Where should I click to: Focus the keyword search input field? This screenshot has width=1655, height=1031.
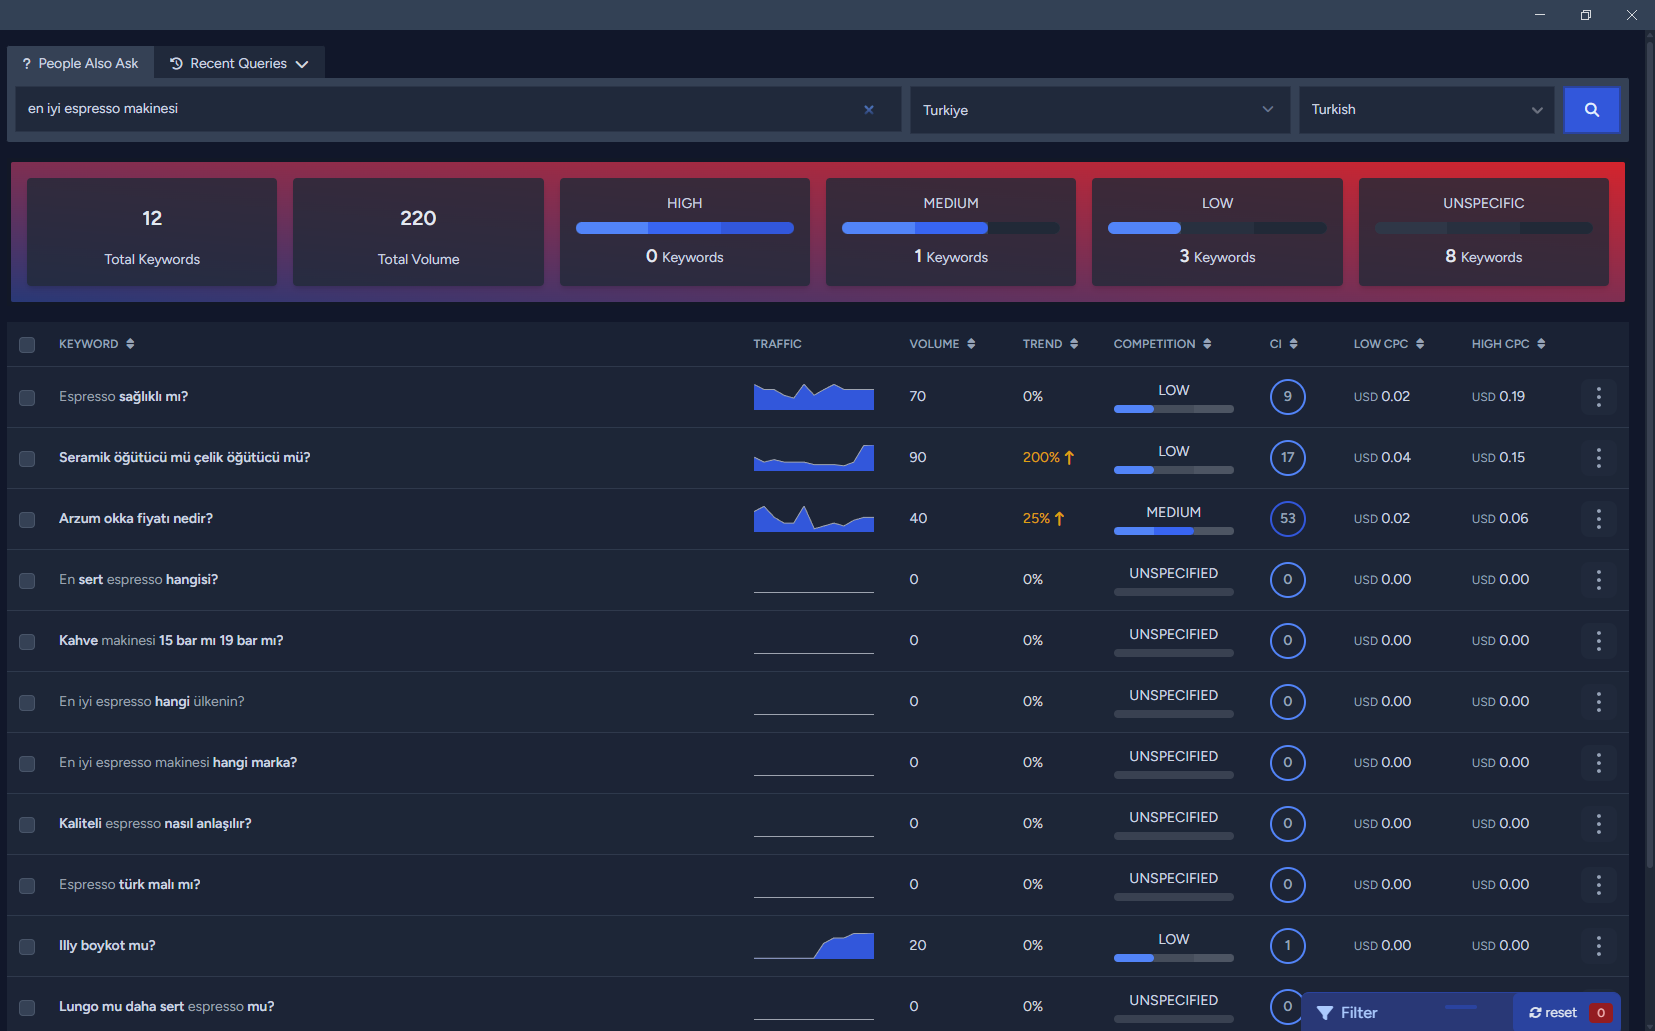click(x=440, y=109)
